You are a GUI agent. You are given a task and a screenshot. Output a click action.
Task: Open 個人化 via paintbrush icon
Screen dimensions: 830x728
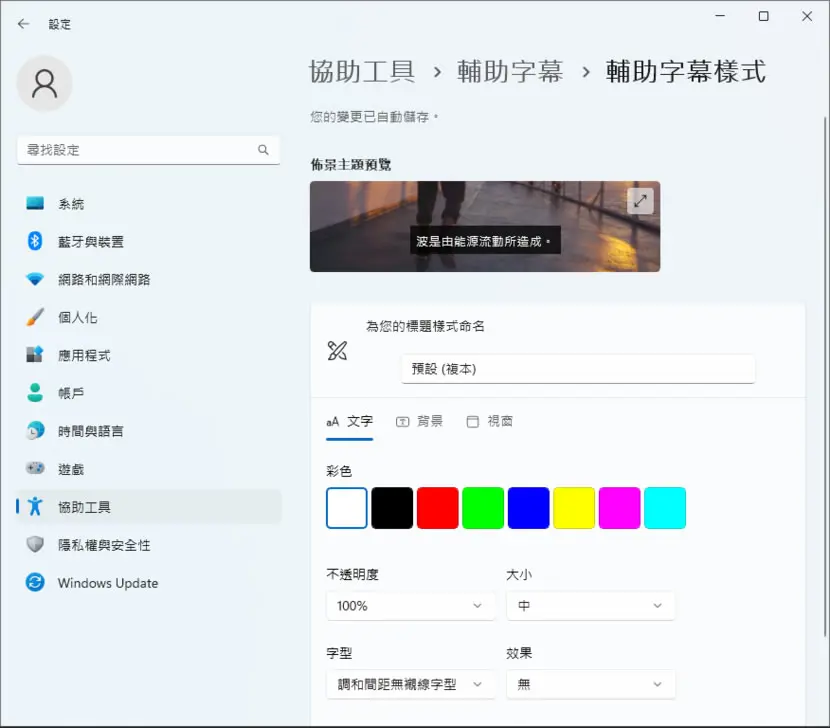(x=35, y=317)
